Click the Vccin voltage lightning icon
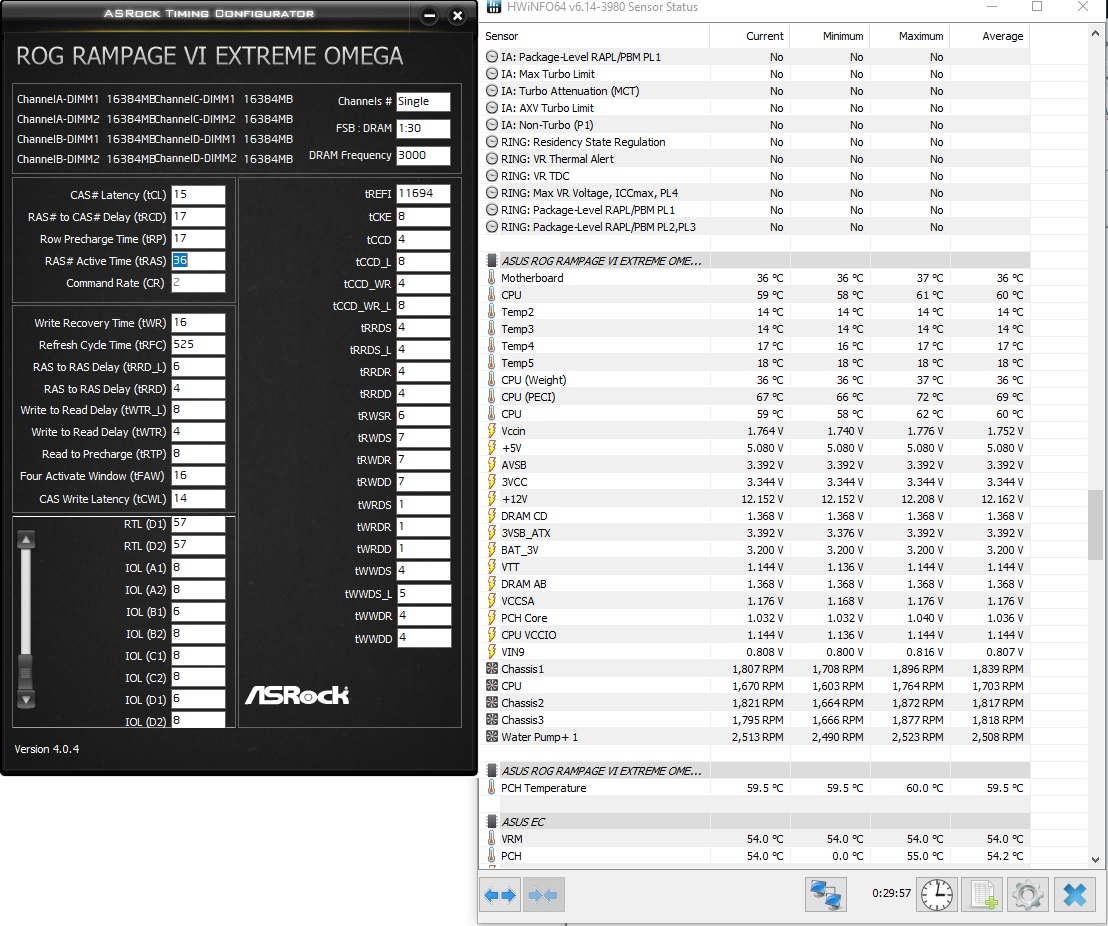Screen dimensions: 1108x926 (492, 430)
